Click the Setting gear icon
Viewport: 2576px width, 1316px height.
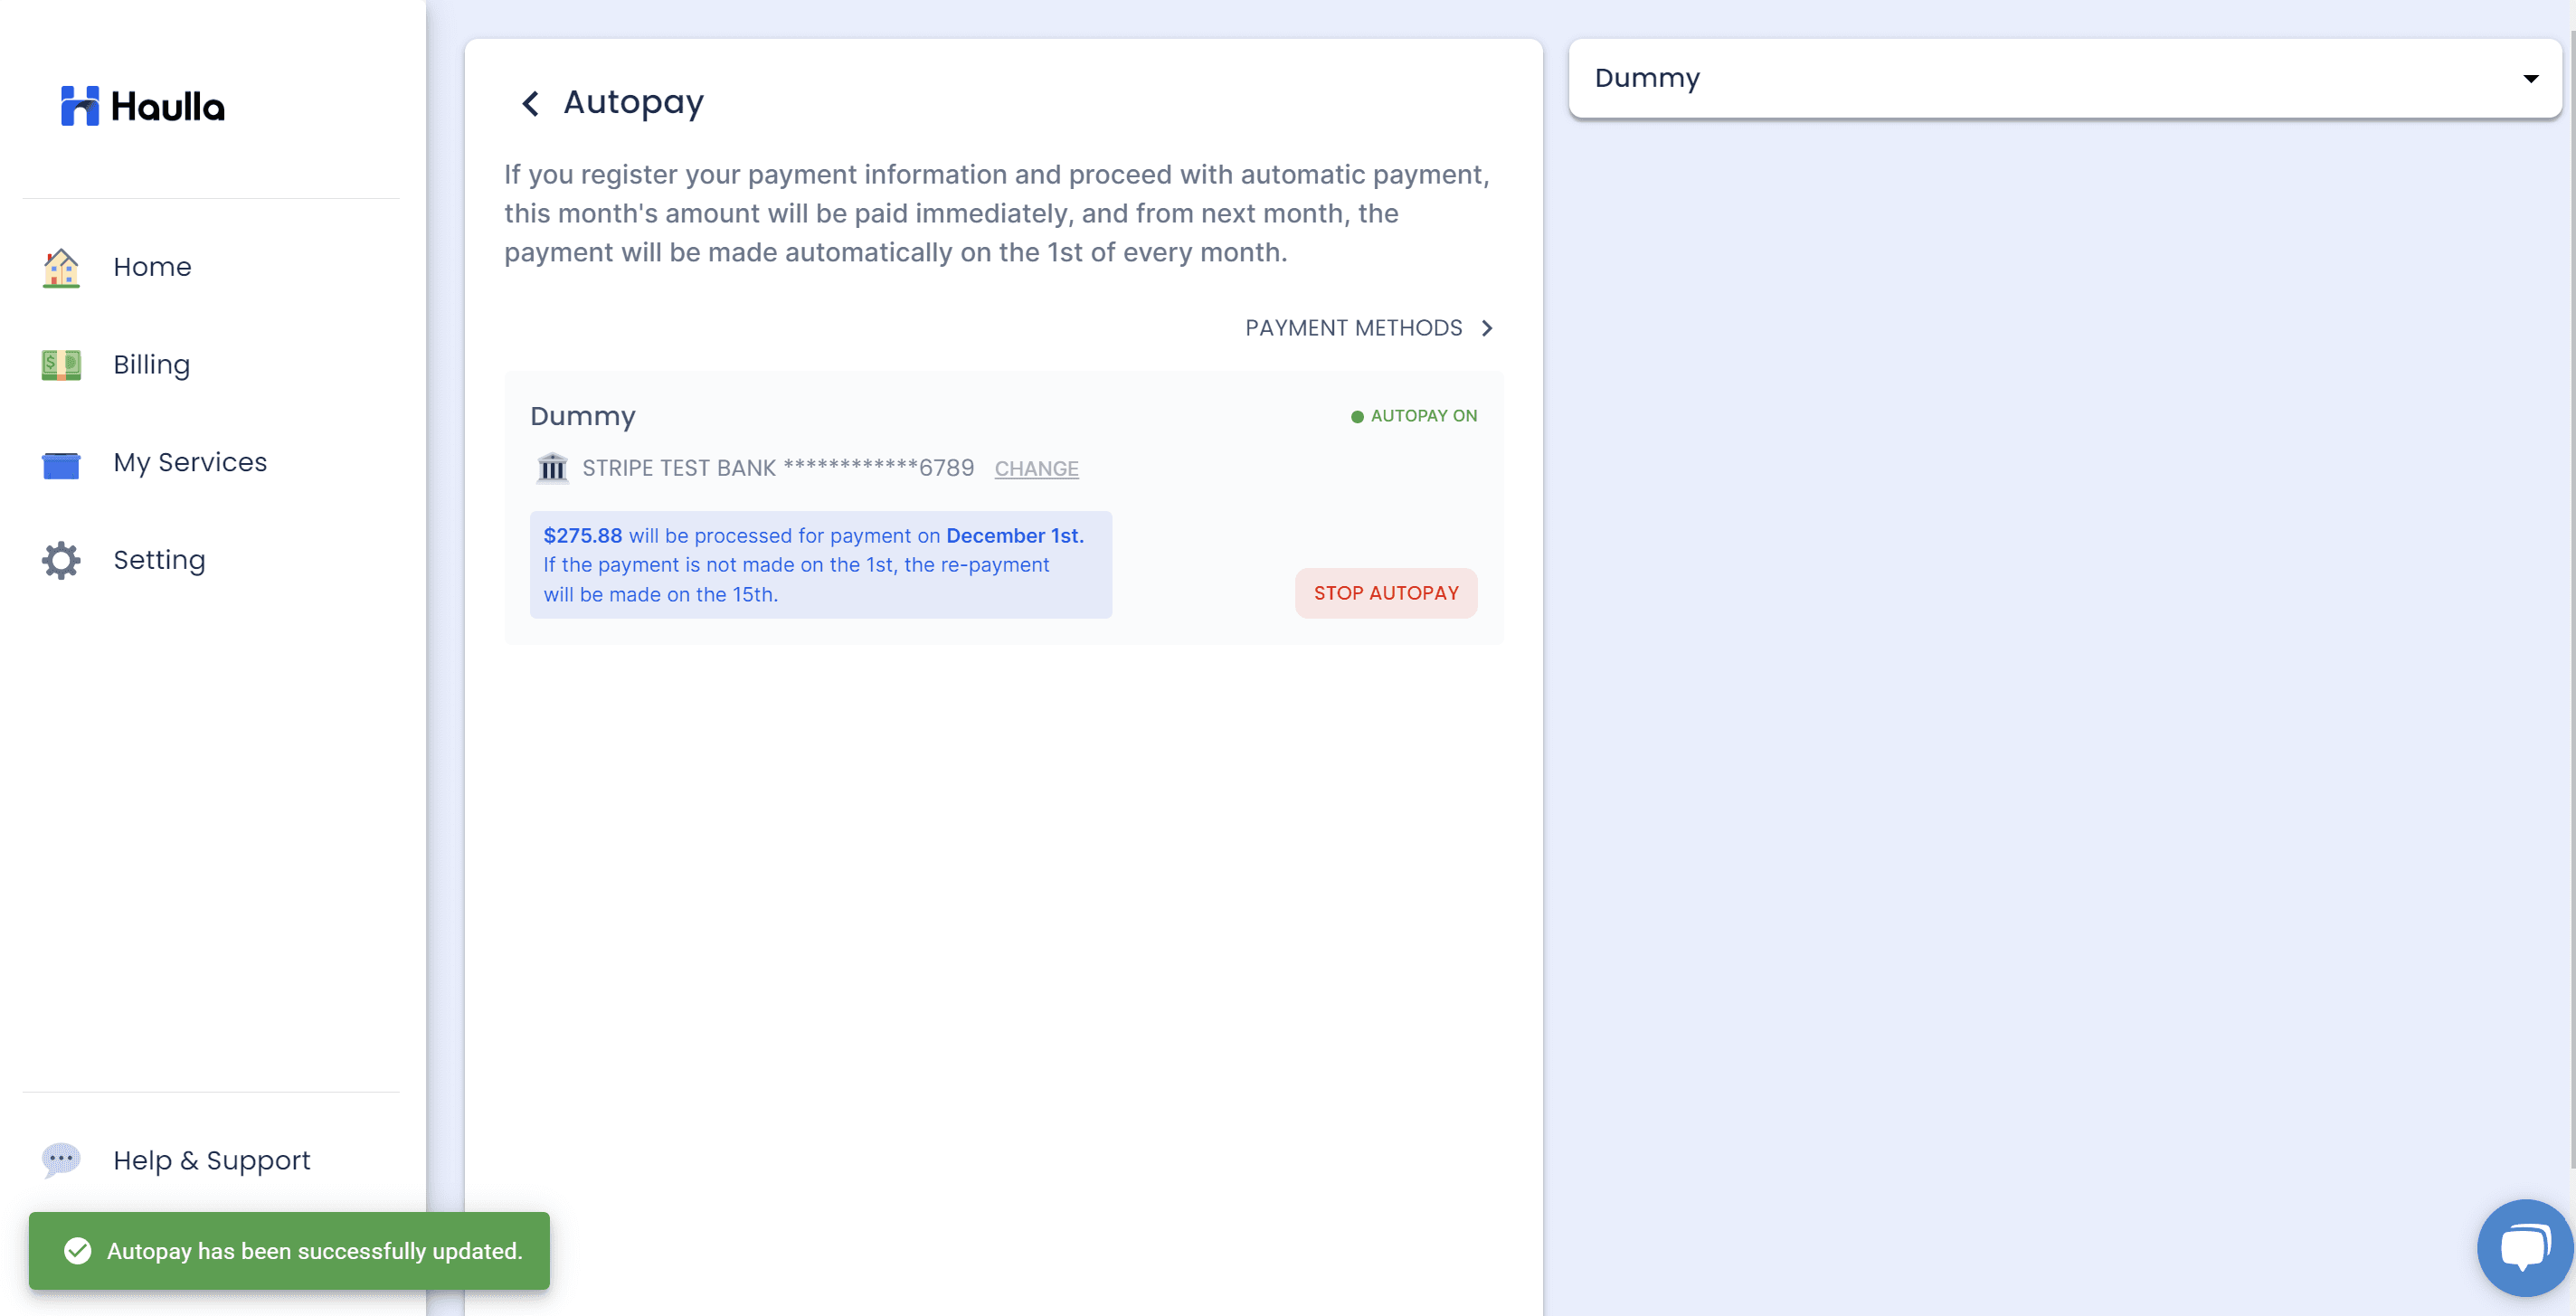pos(61,560)
